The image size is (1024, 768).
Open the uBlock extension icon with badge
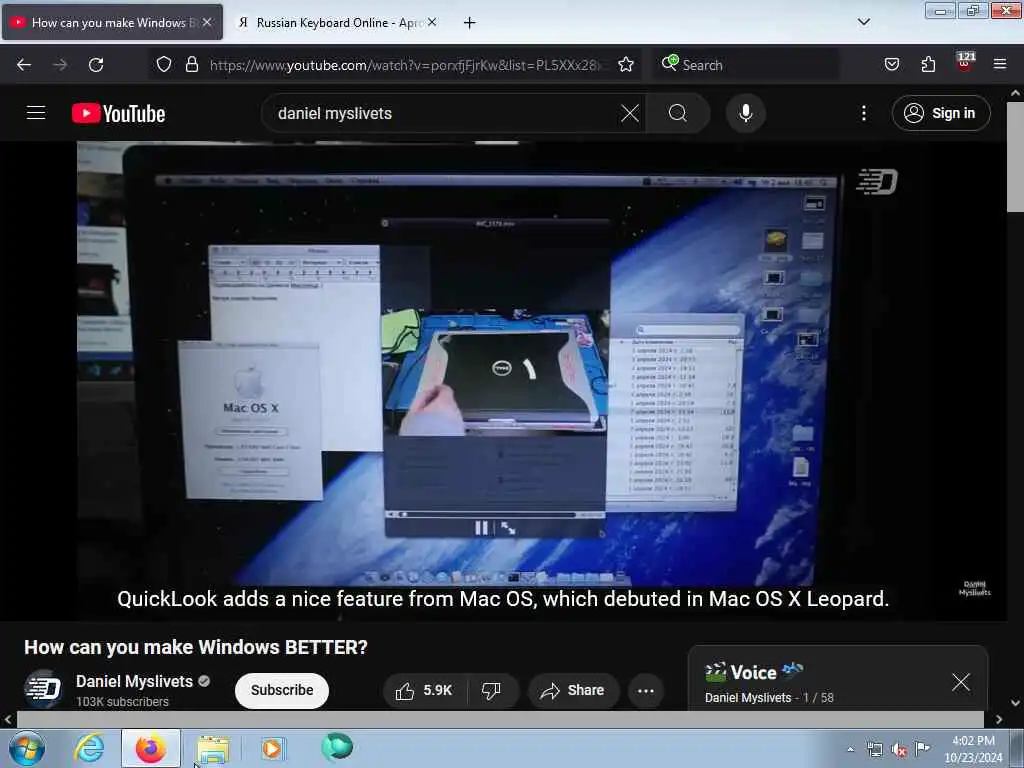click(x=965, y=62)
